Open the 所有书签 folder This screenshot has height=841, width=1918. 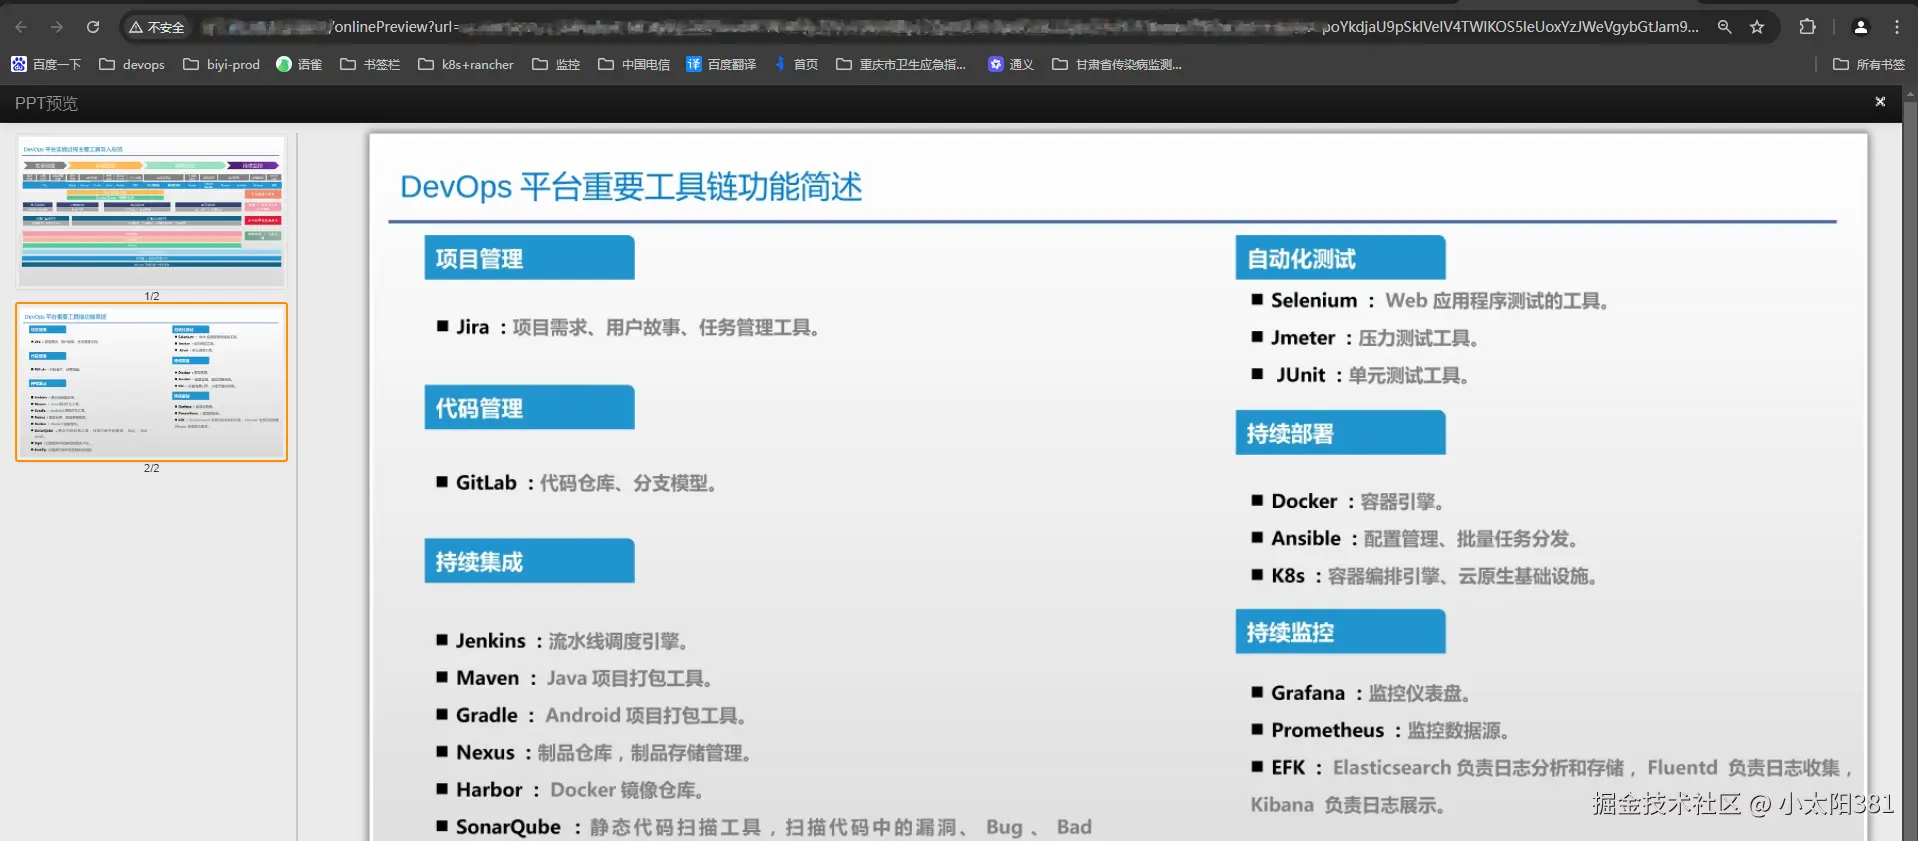pos(1869,64)
